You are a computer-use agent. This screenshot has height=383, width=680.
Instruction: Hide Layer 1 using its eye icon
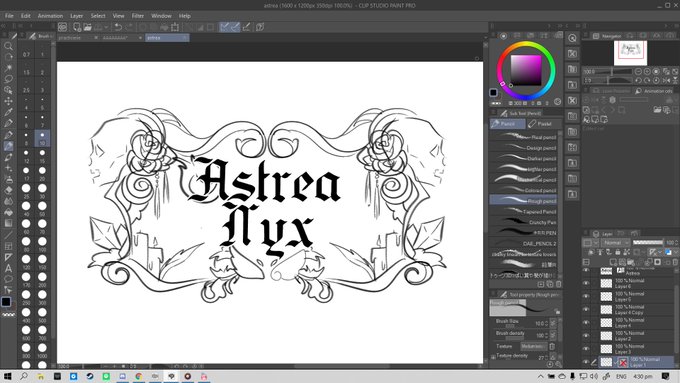click(x=586, y=361)
